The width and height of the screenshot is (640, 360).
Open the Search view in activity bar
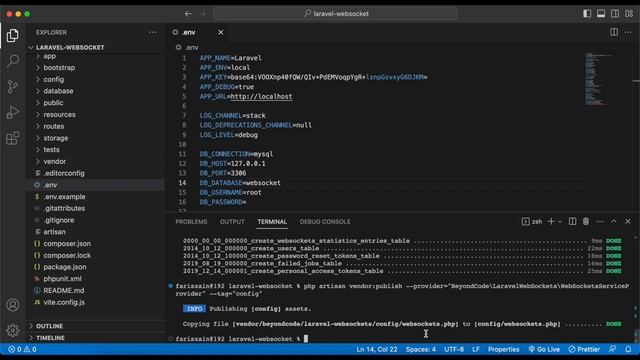click(13, 61)
